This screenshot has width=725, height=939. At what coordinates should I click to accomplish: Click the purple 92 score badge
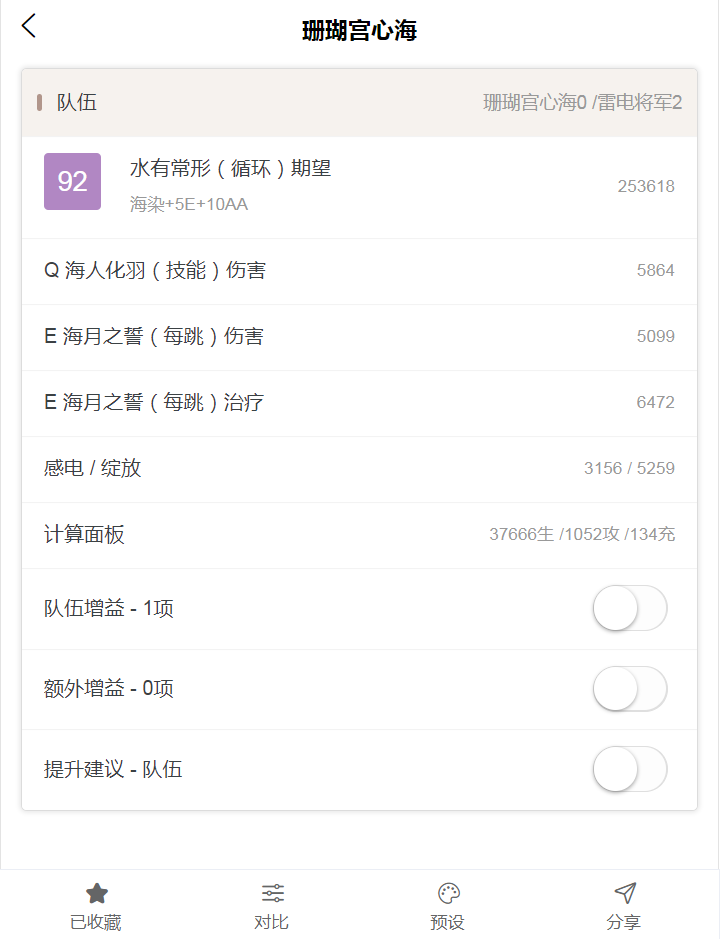[x=72, y=181]
